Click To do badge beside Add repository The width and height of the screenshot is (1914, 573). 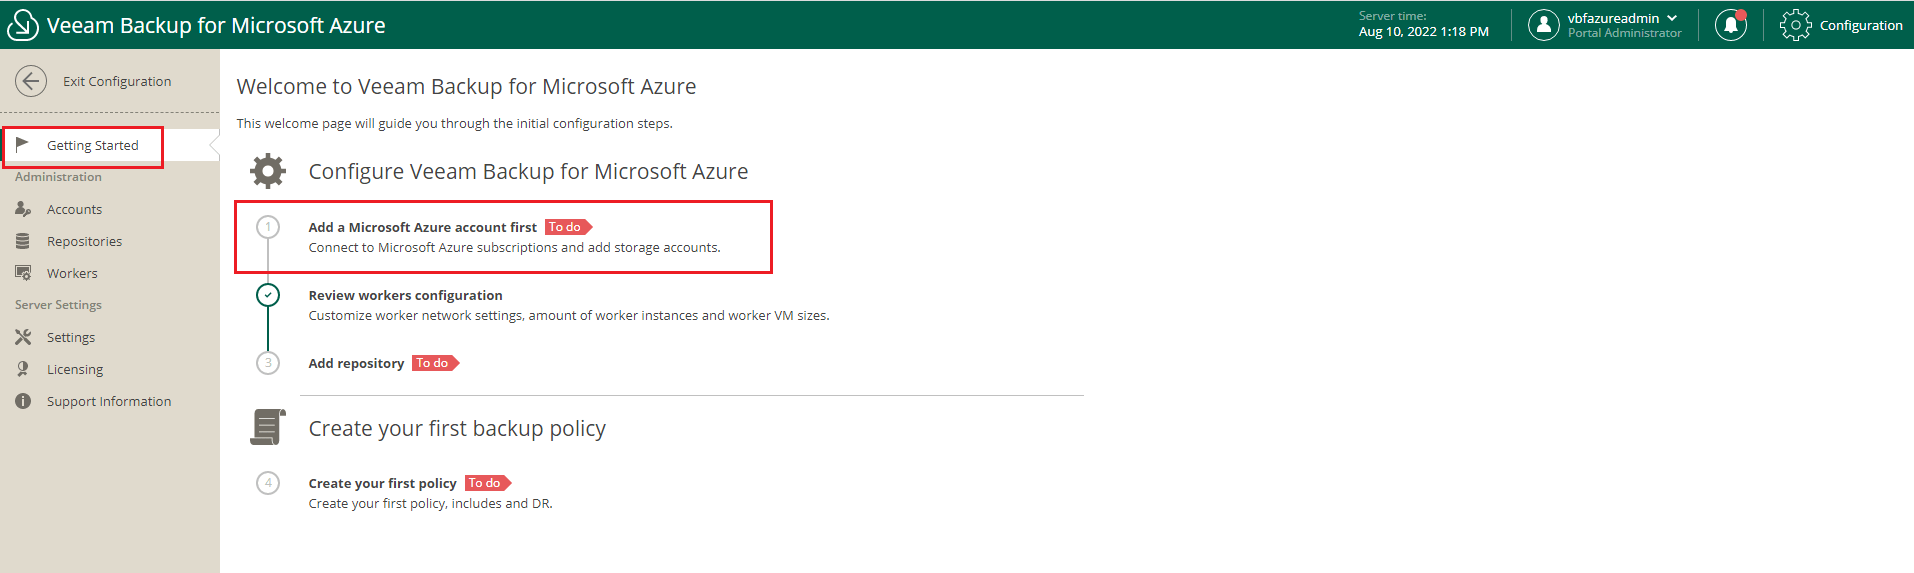[x=435, y=363]
